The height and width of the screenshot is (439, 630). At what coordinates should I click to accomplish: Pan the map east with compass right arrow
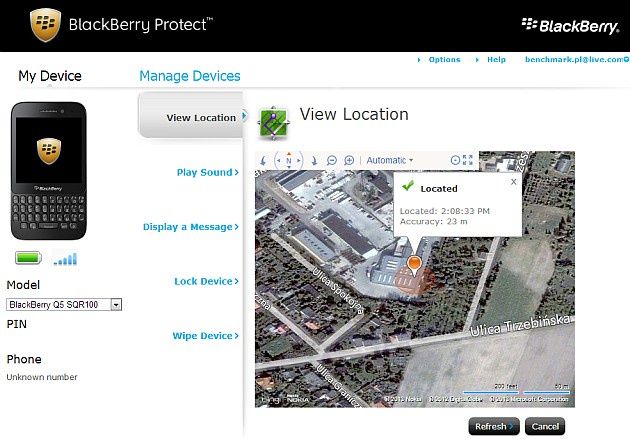[299, 160]
